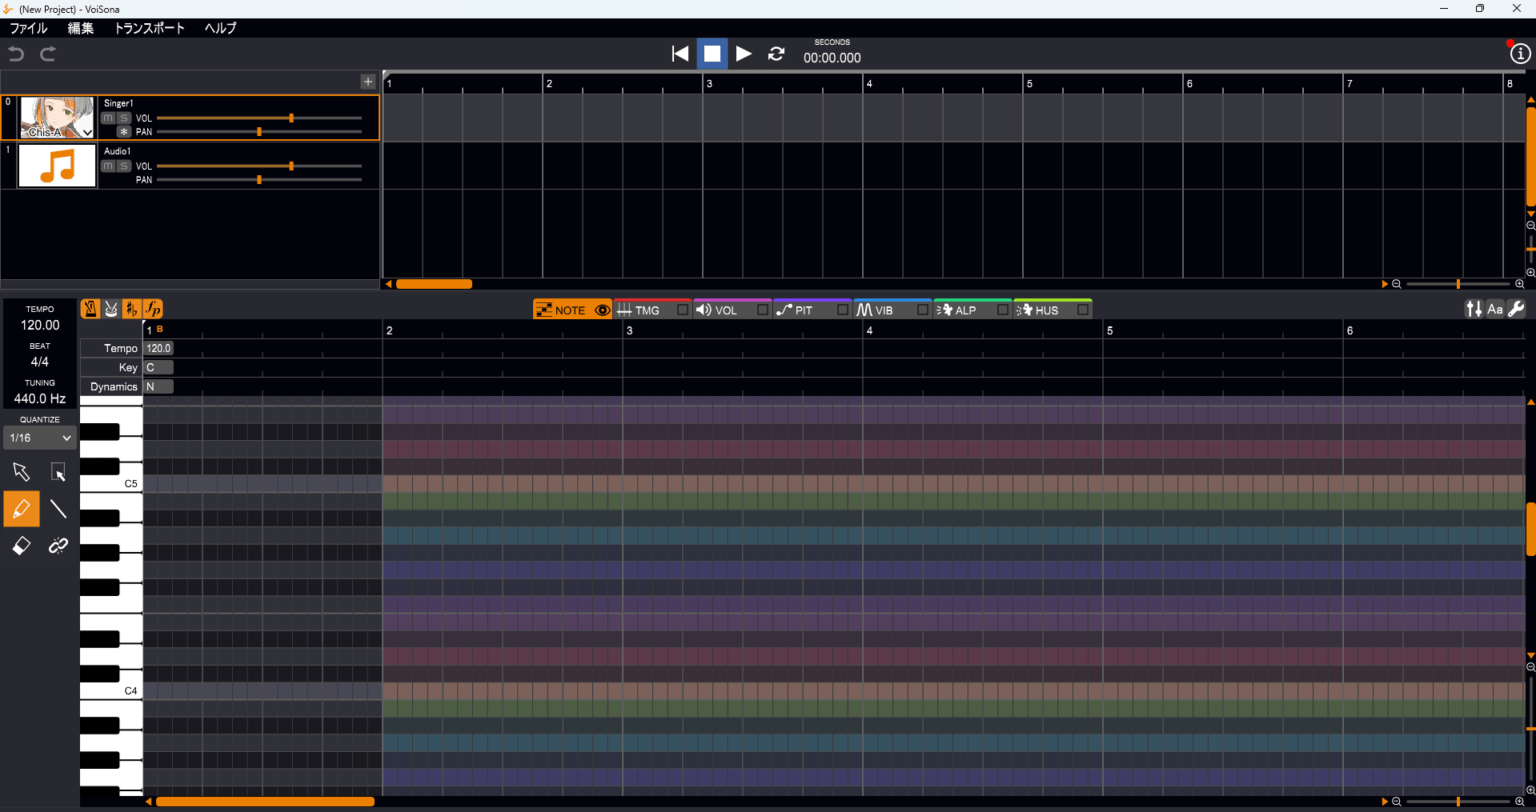Screen dimensions: 1536x812
Task: Click the Singer1 VOL slider handle
Action: [291, 118]
